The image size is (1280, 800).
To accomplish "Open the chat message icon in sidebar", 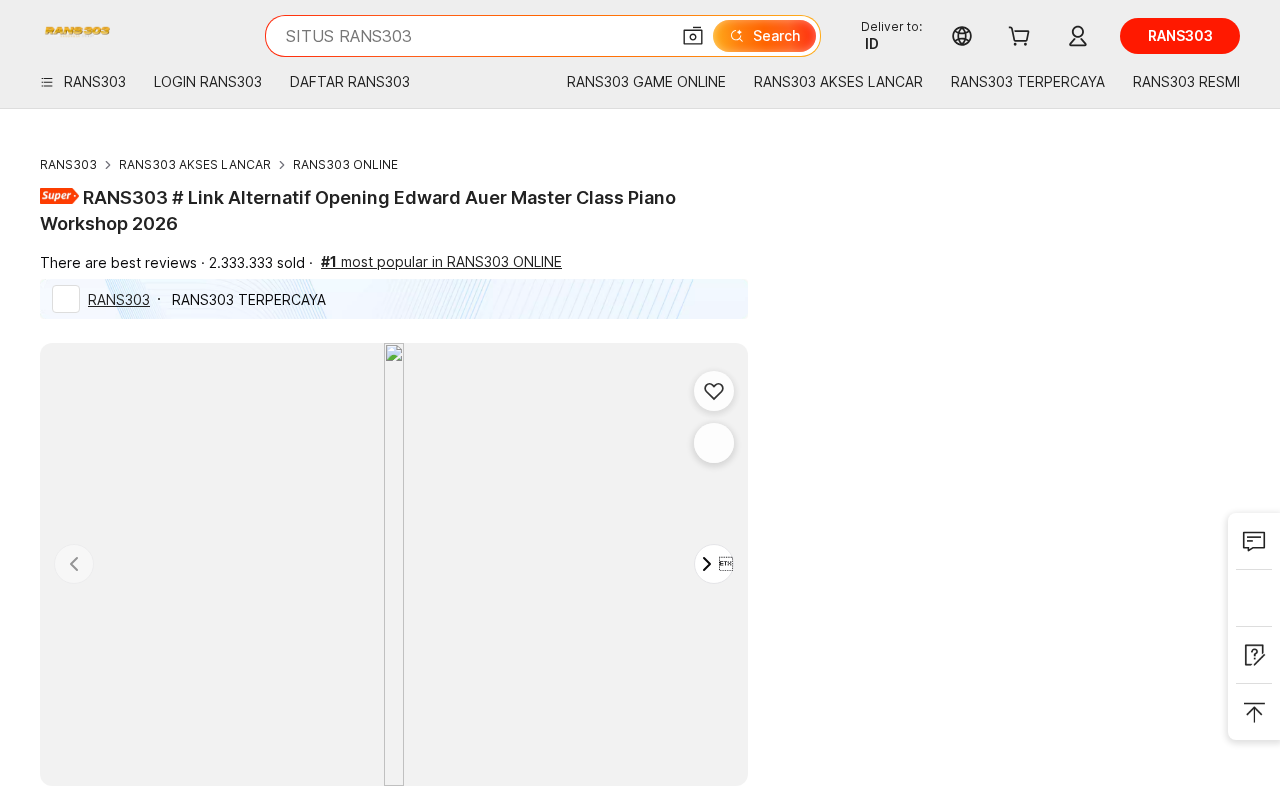I will 1254,541.
